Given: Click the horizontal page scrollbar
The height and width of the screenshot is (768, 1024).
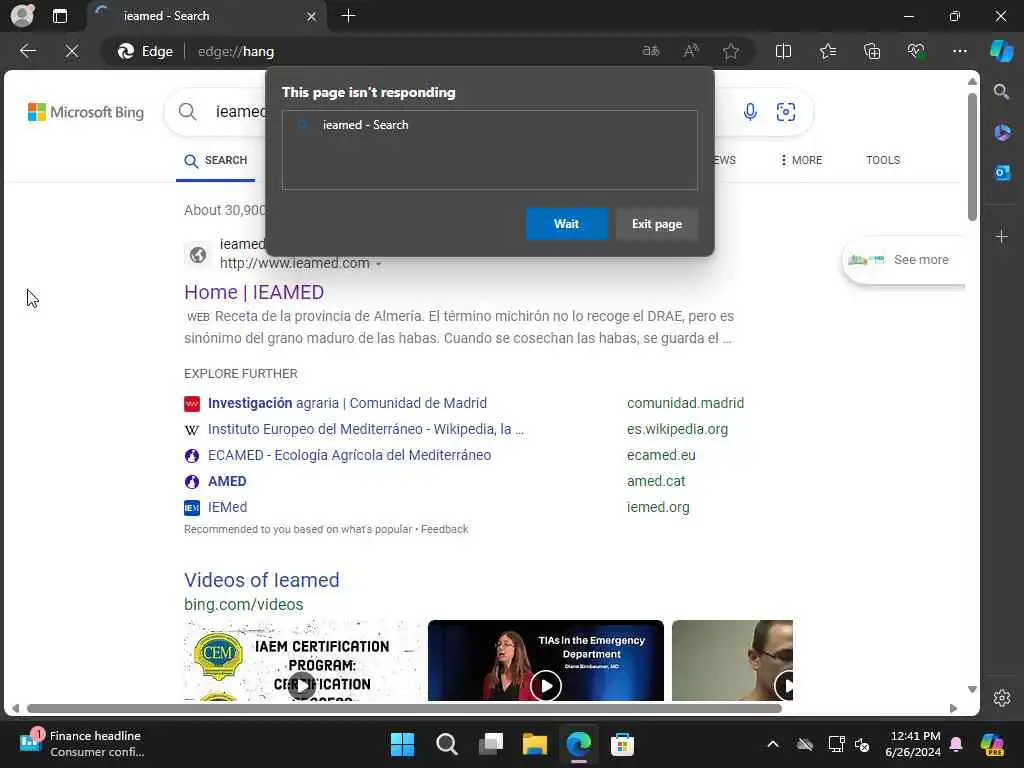Looking at the screenshot, I should [x=404, y=708].
